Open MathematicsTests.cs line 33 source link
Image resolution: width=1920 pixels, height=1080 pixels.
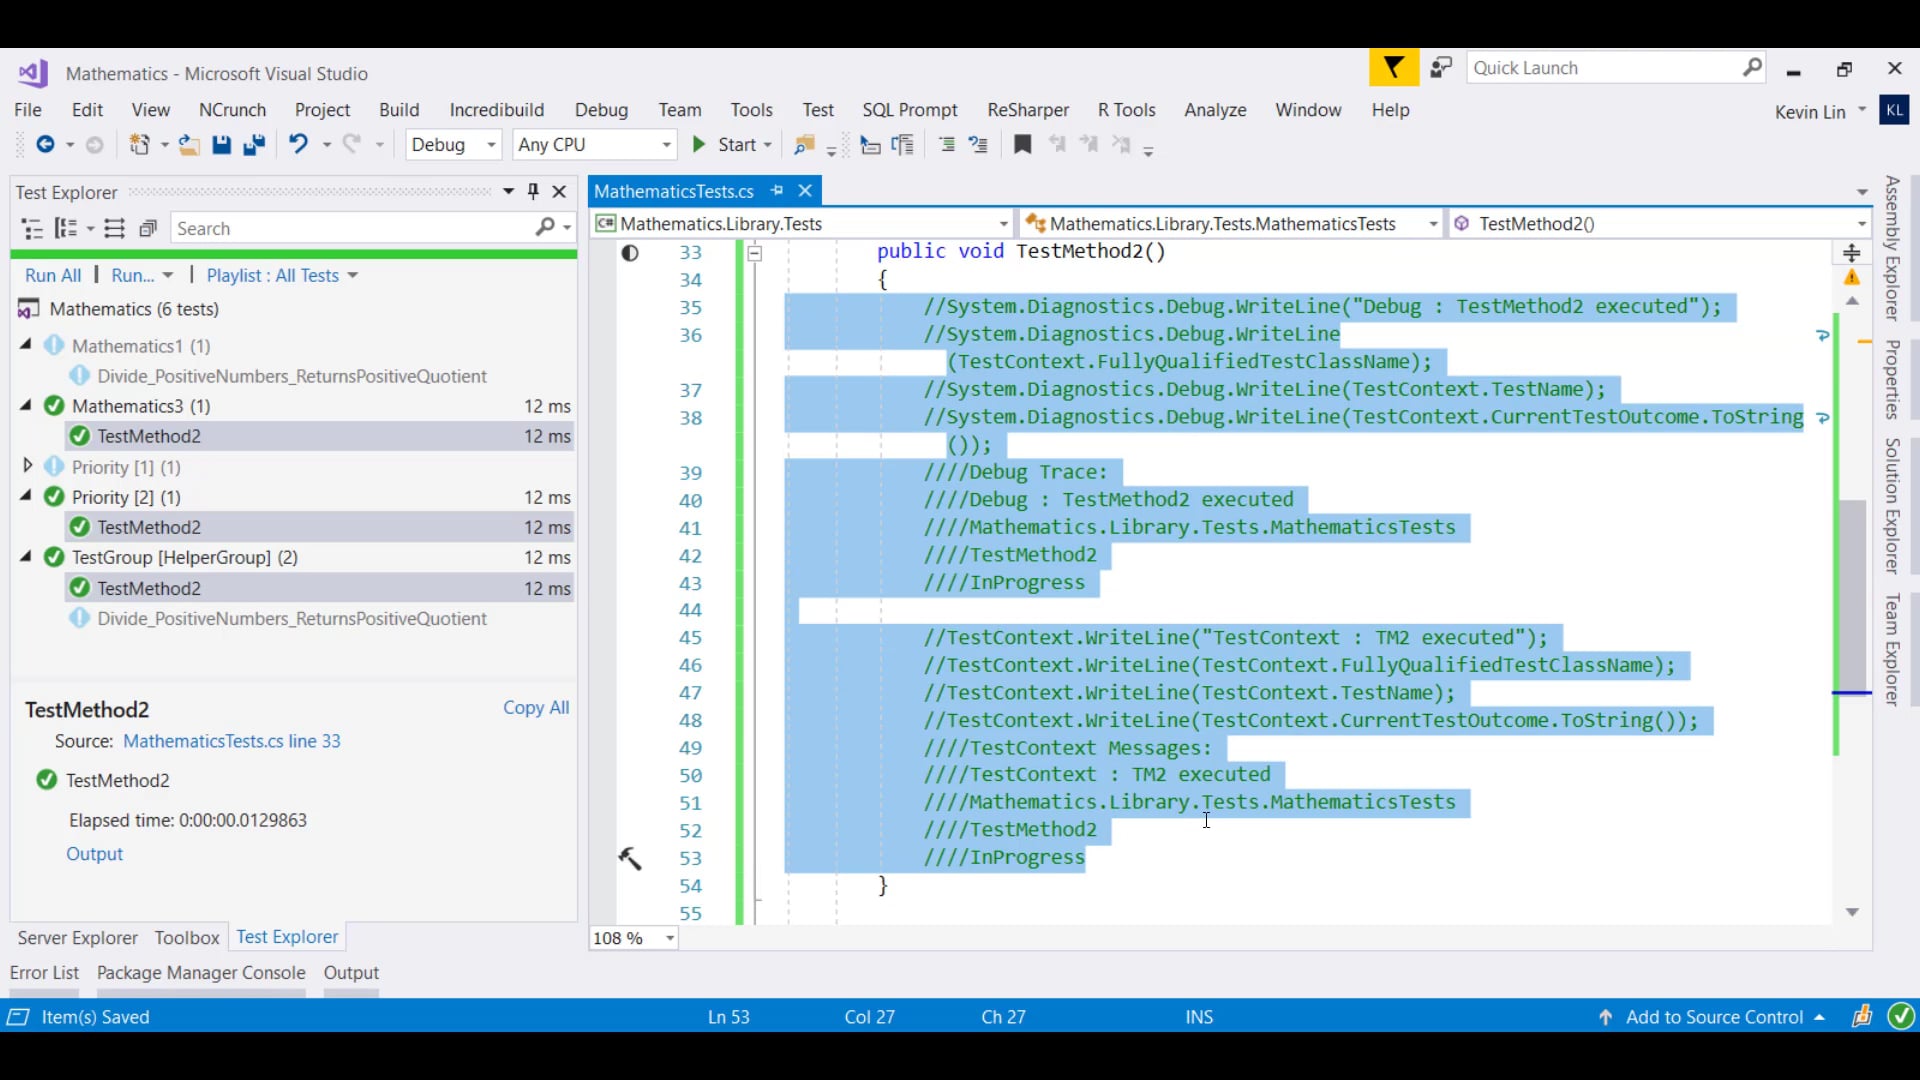pos(231,741)
